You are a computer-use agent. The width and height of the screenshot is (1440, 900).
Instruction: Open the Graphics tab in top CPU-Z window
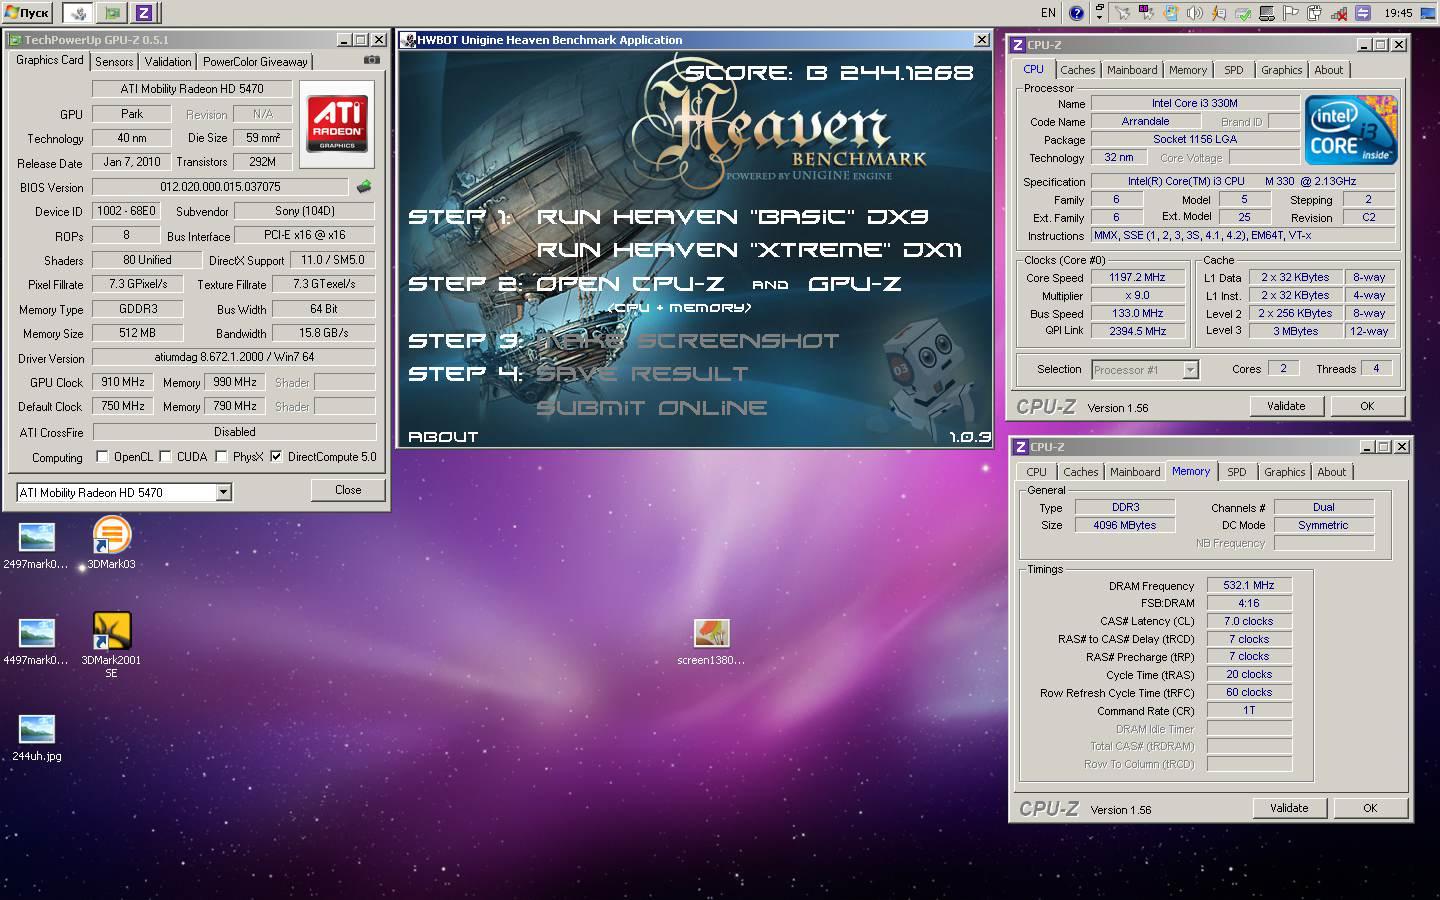point(1282,70)
